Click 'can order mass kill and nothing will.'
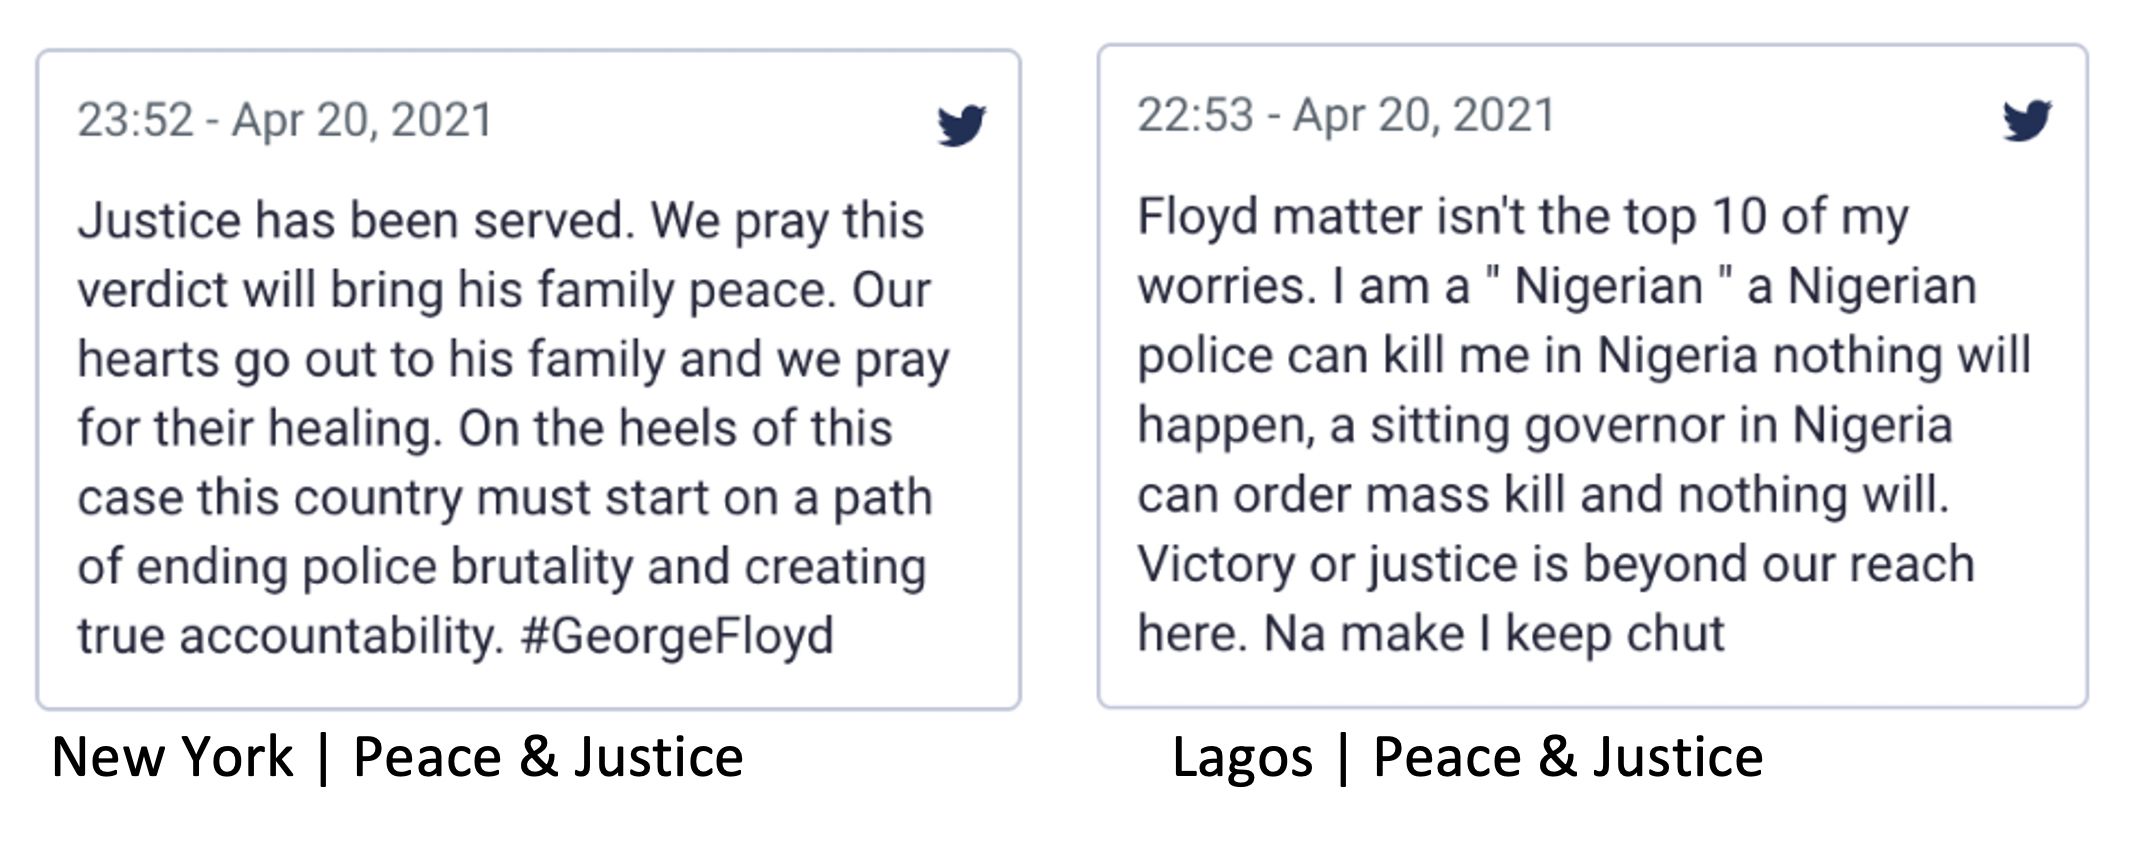The width and height of the screenshot is (2130, 850). pos(1544,495)
